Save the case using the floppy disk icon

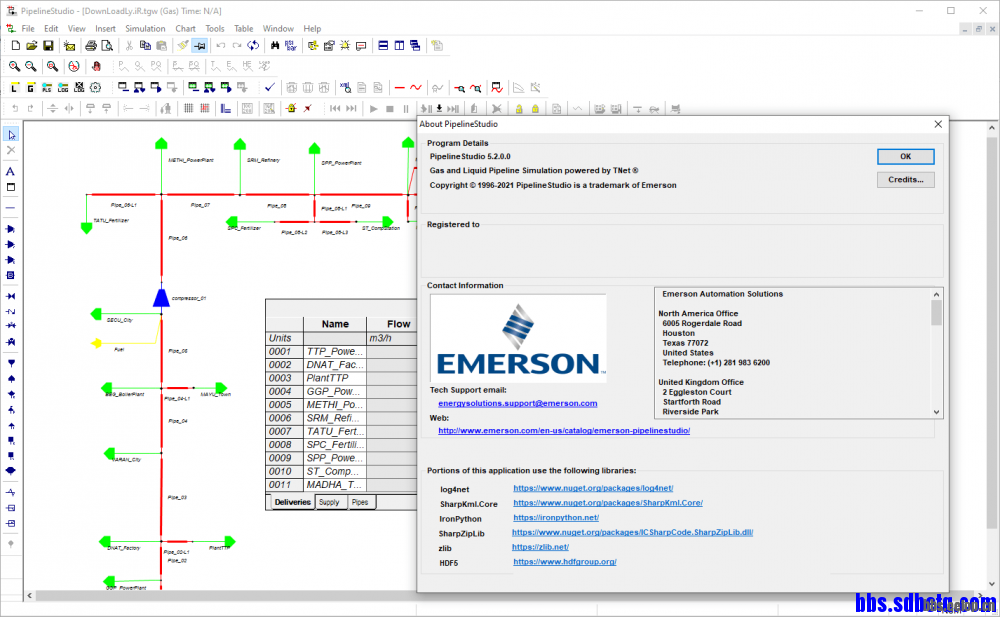click(48, 46)
